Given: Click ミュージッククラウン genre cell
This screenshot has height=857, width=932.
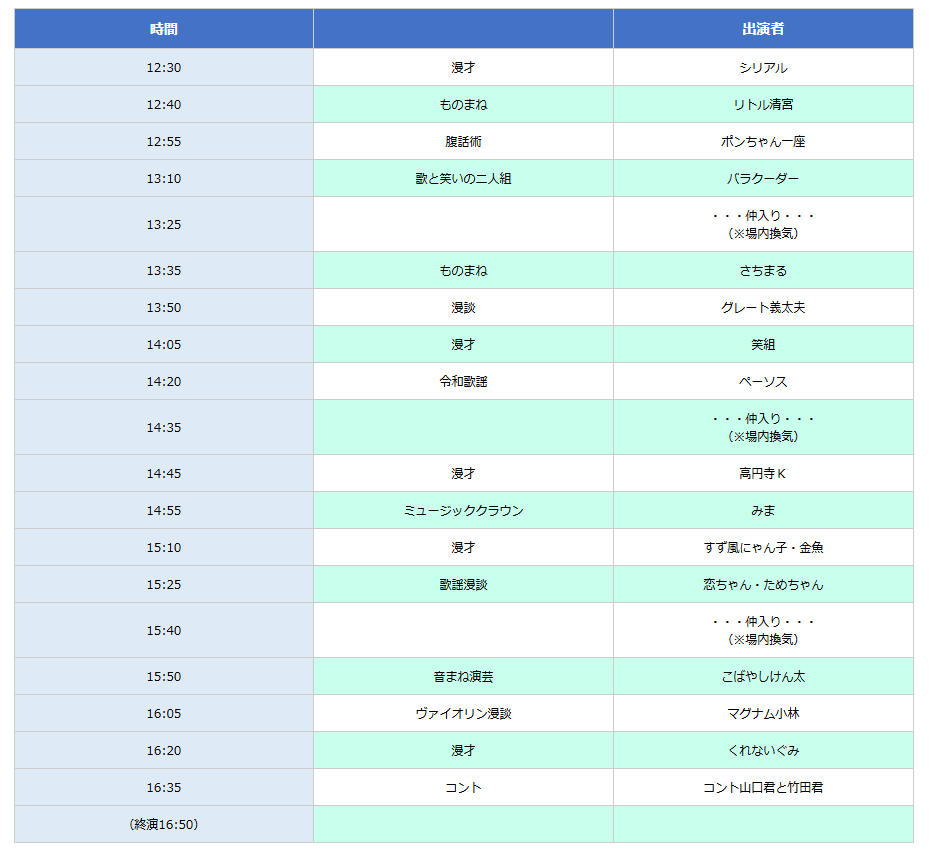Looking at the screenshot, I should click(464, 510).
